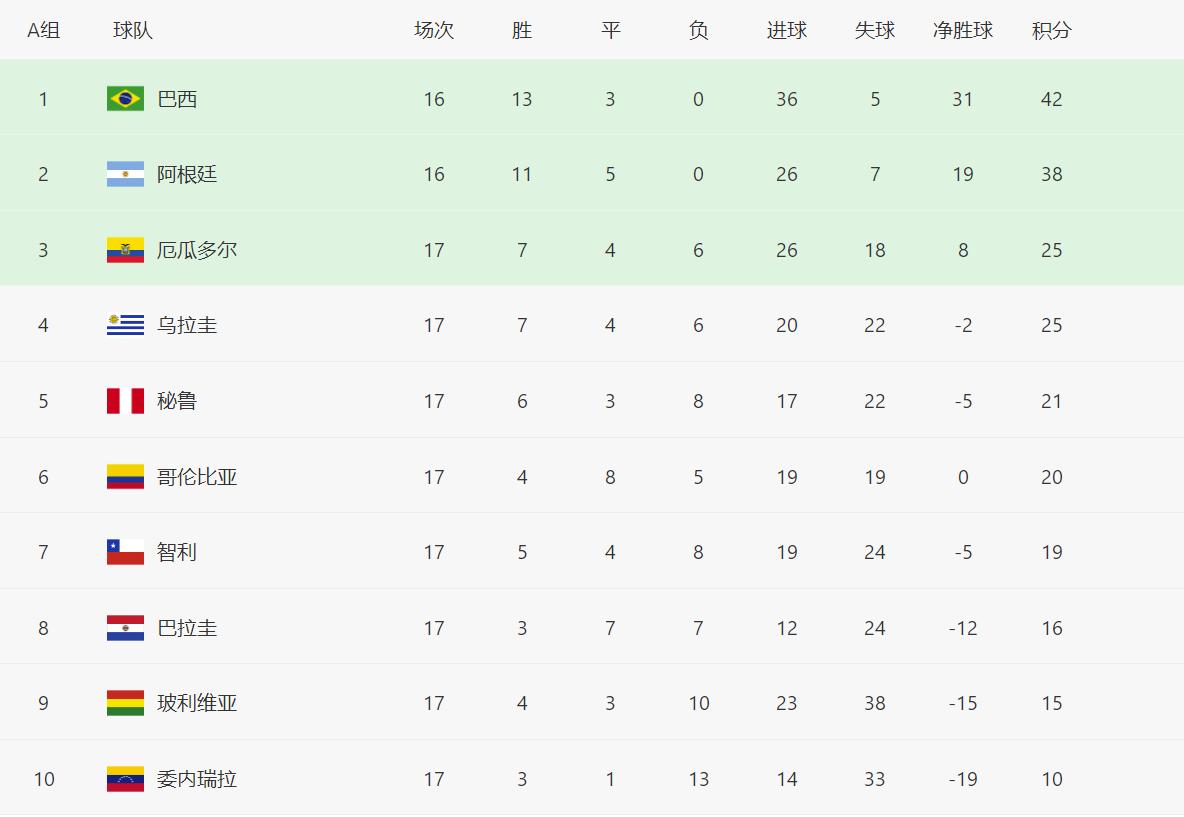Select the 场次 column header
This screenshot has width=1184, height=817.
[x=434, y=30]
